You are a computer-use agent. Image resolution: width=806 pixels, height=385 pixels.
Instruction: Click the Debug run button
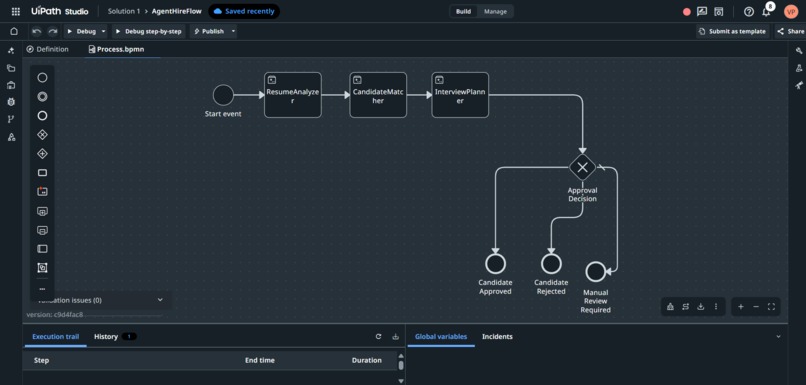(x=81, y=31)
